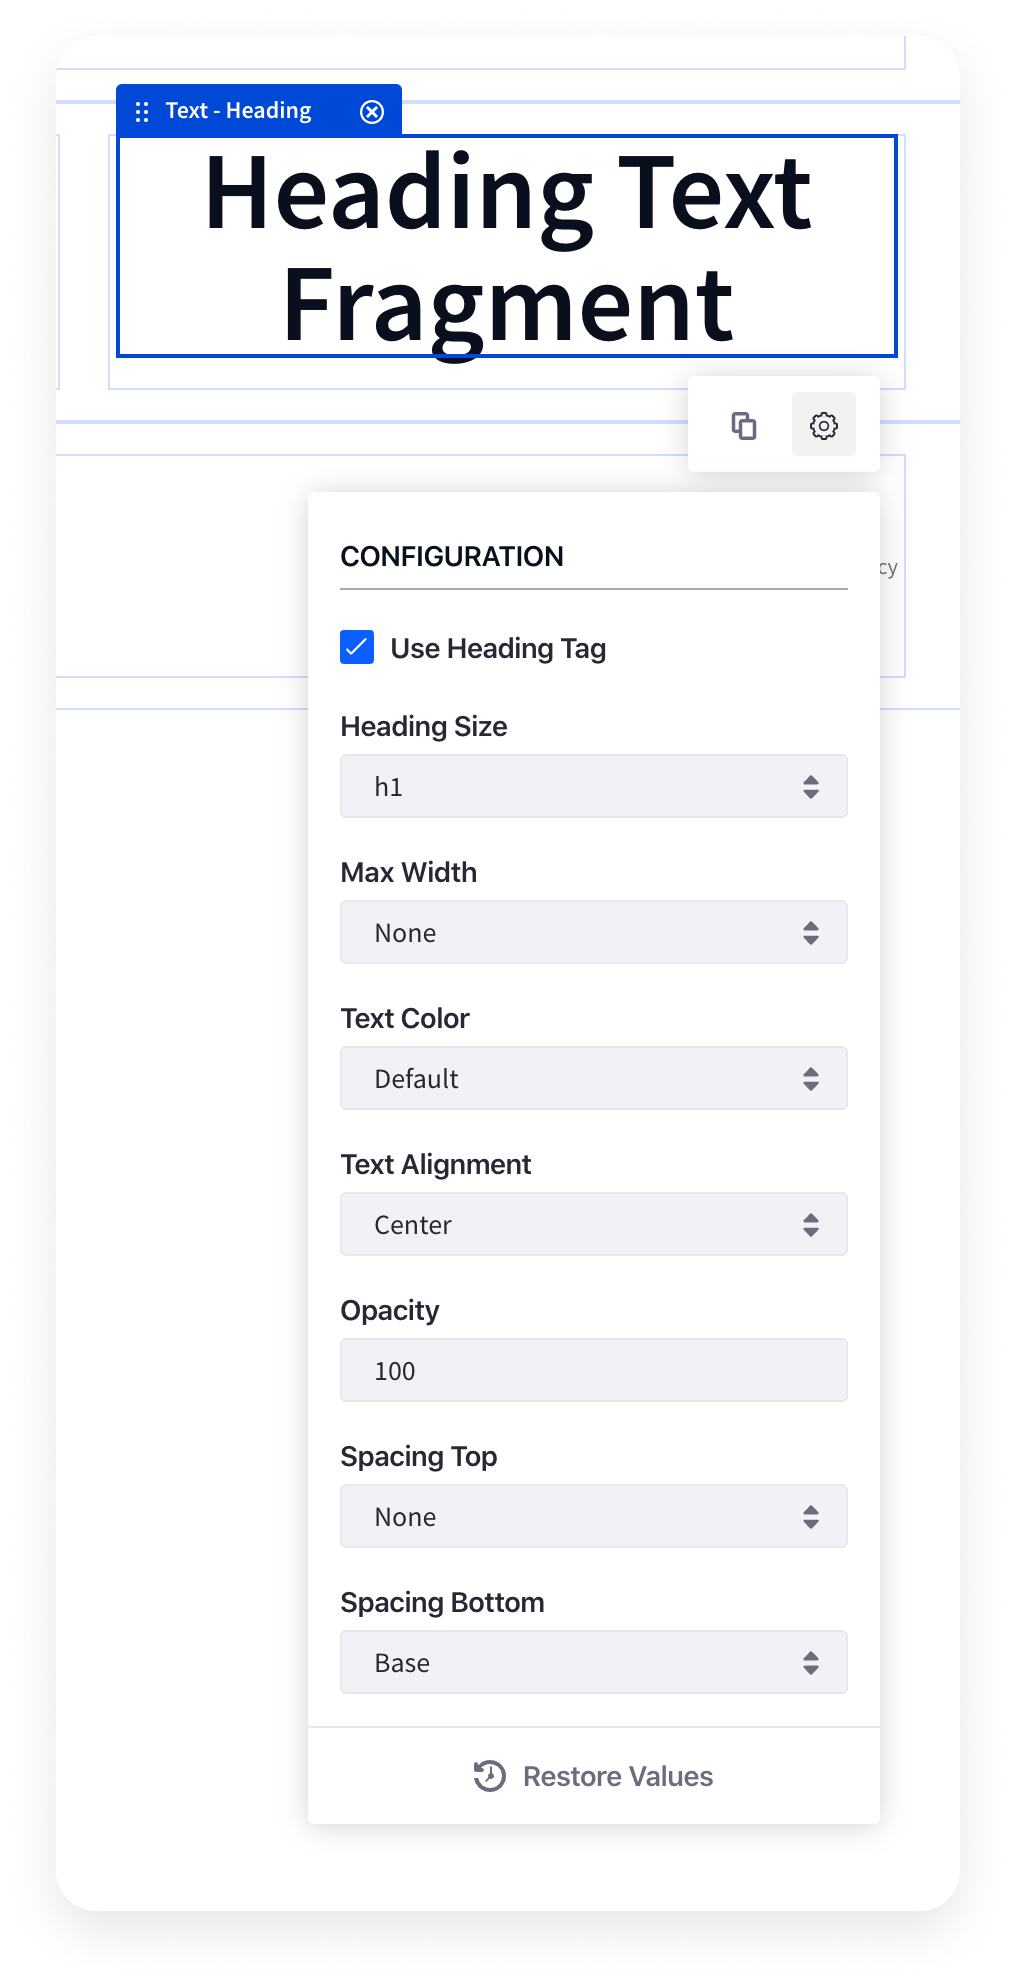Open the Max Width dropdown
The width and height of the screenshot is (1016, 1987).
tap(594, 932)
